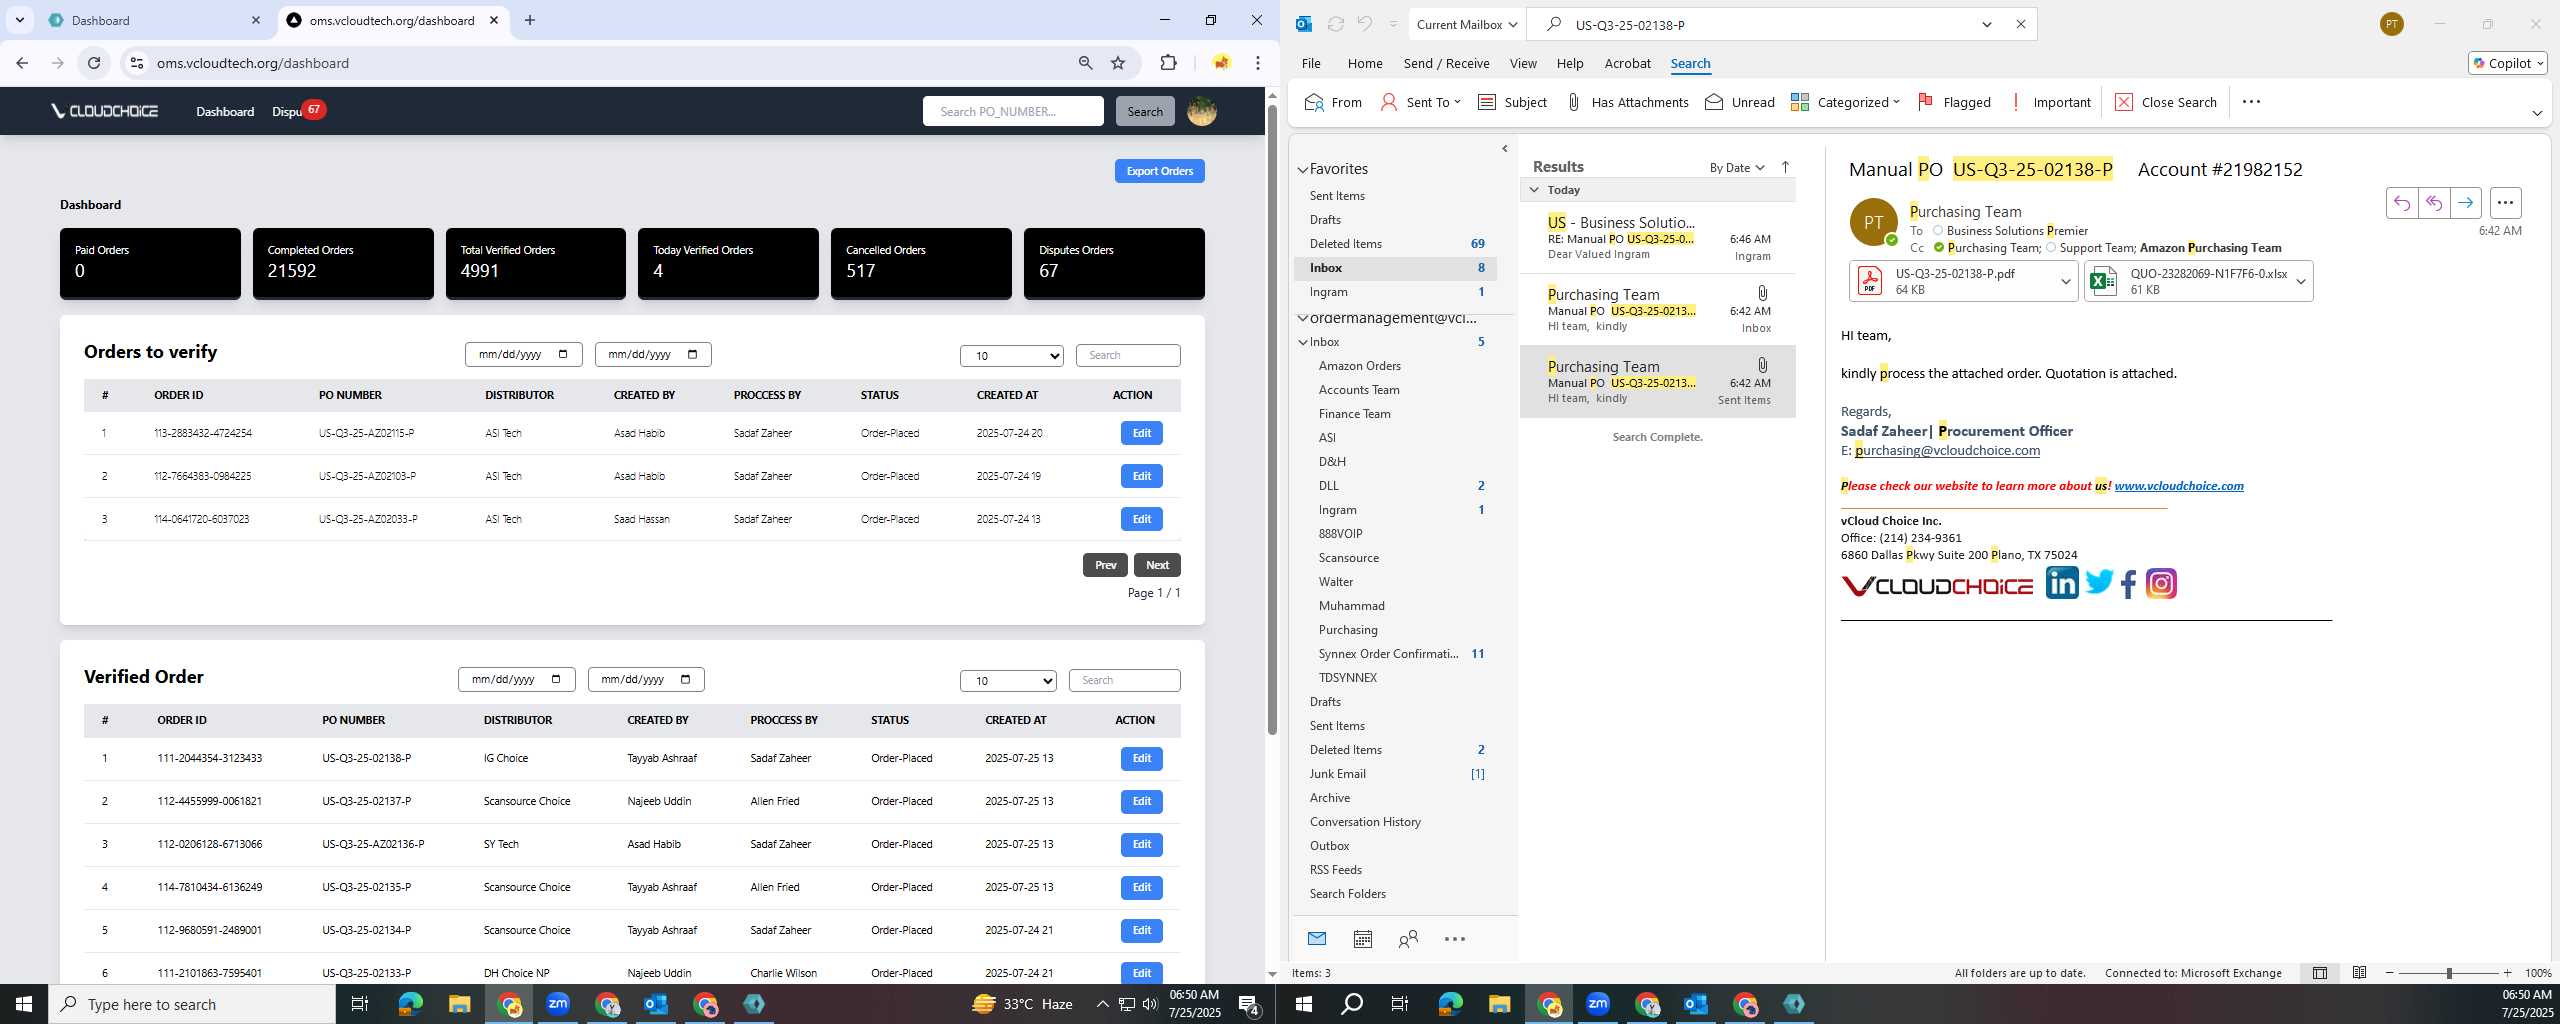Click the Search PO_NUMBER input field

(x=1013, y=111)
